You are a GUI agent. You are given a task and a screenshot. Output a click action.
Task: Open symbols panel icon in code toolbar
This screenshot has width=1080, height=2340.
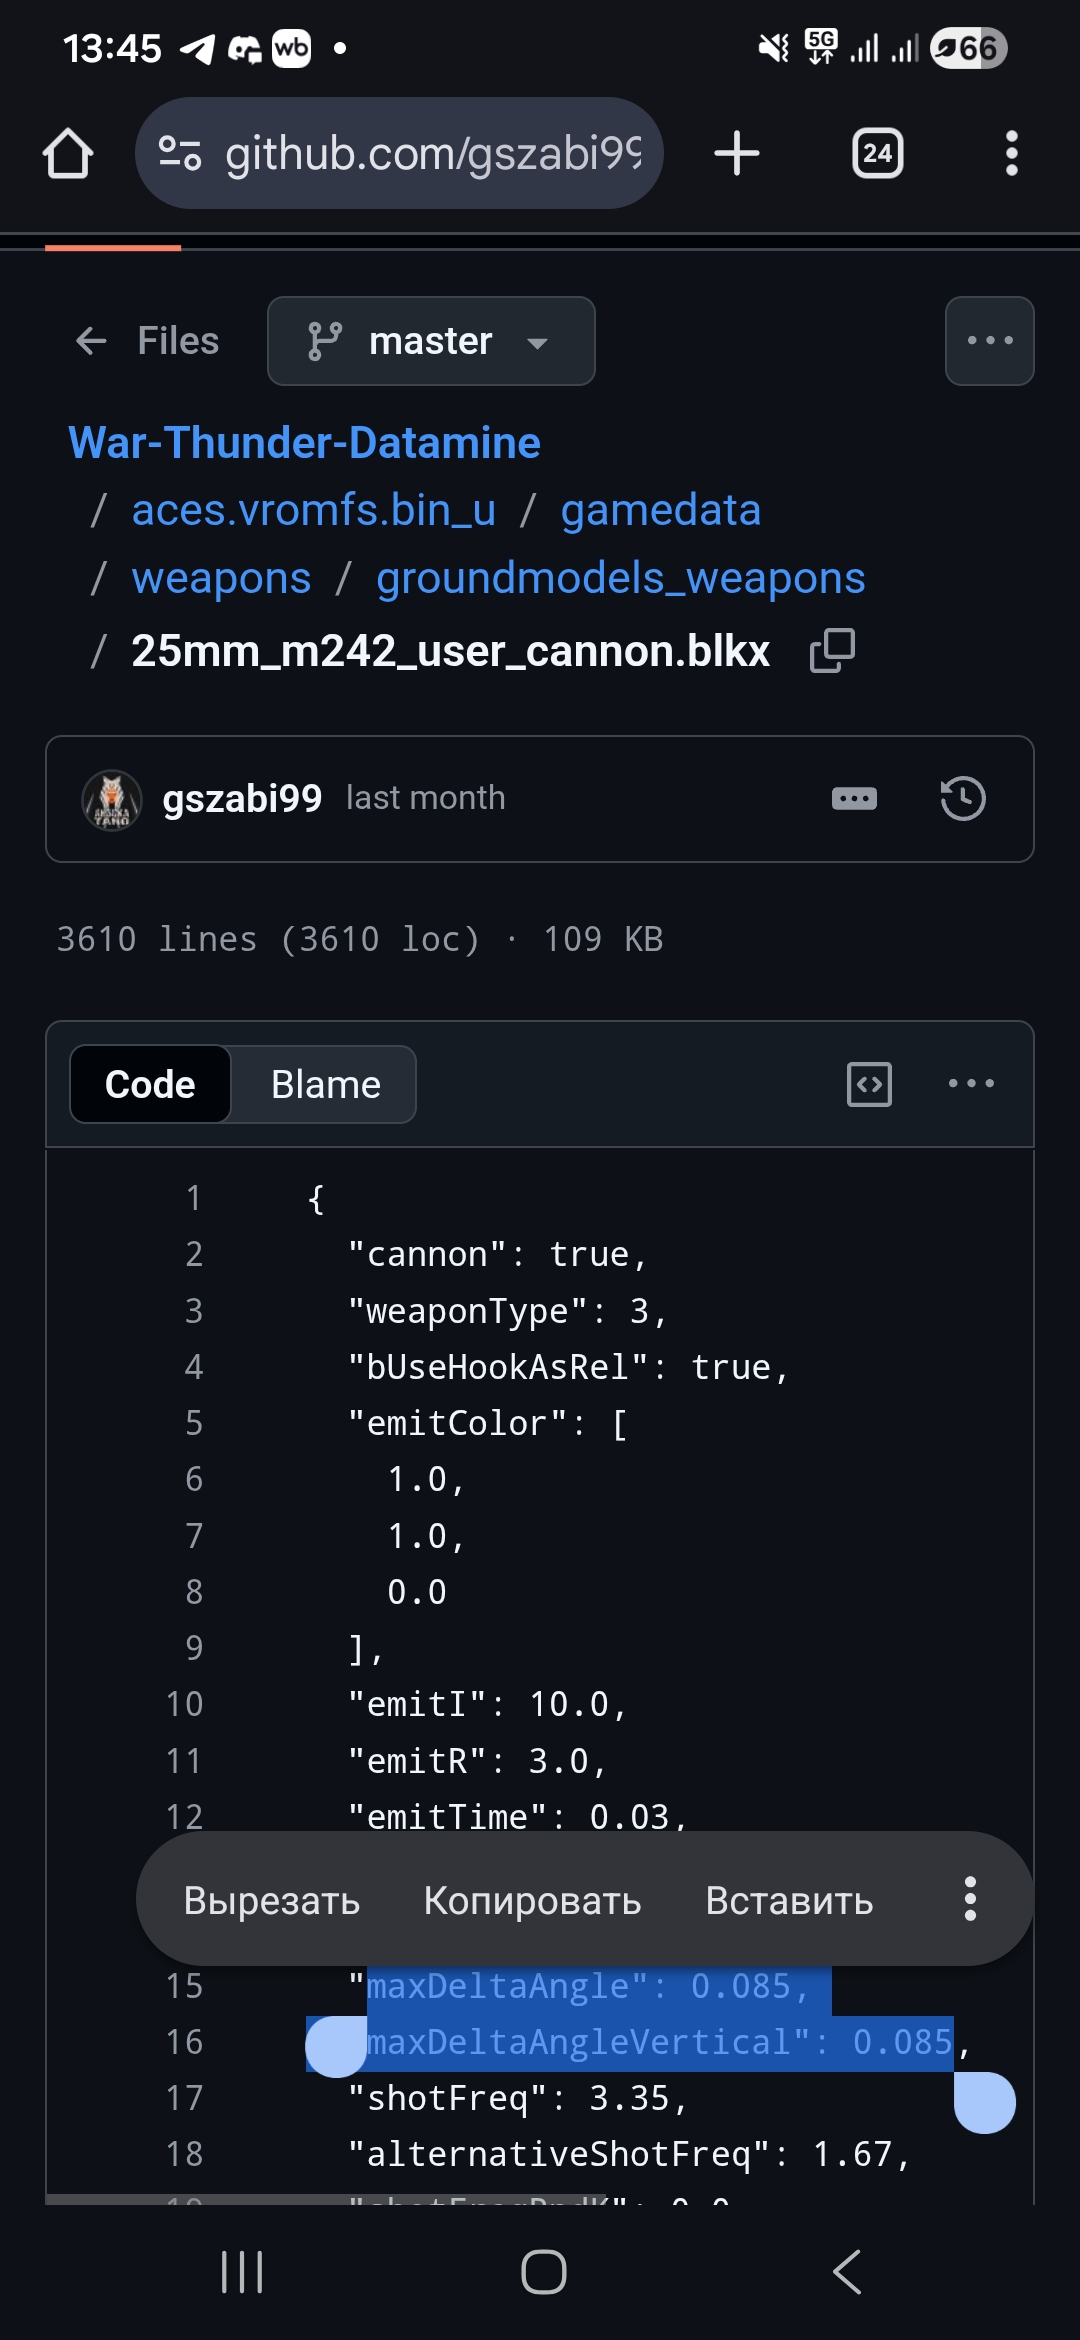point(869,1084)
